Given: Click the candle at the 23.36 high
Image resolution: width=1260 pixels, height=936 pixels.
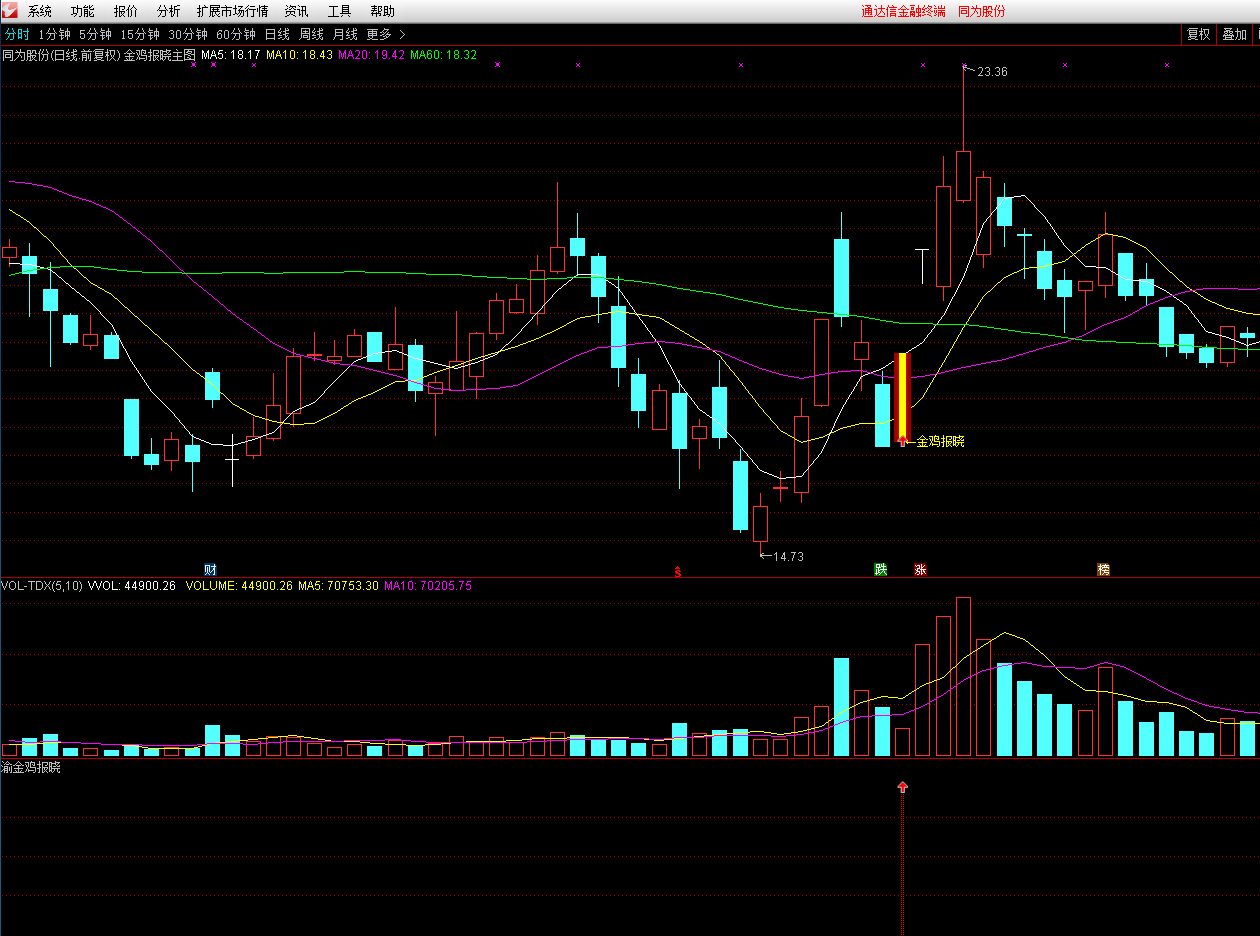Looking at the screenshot, I should 963,175.
